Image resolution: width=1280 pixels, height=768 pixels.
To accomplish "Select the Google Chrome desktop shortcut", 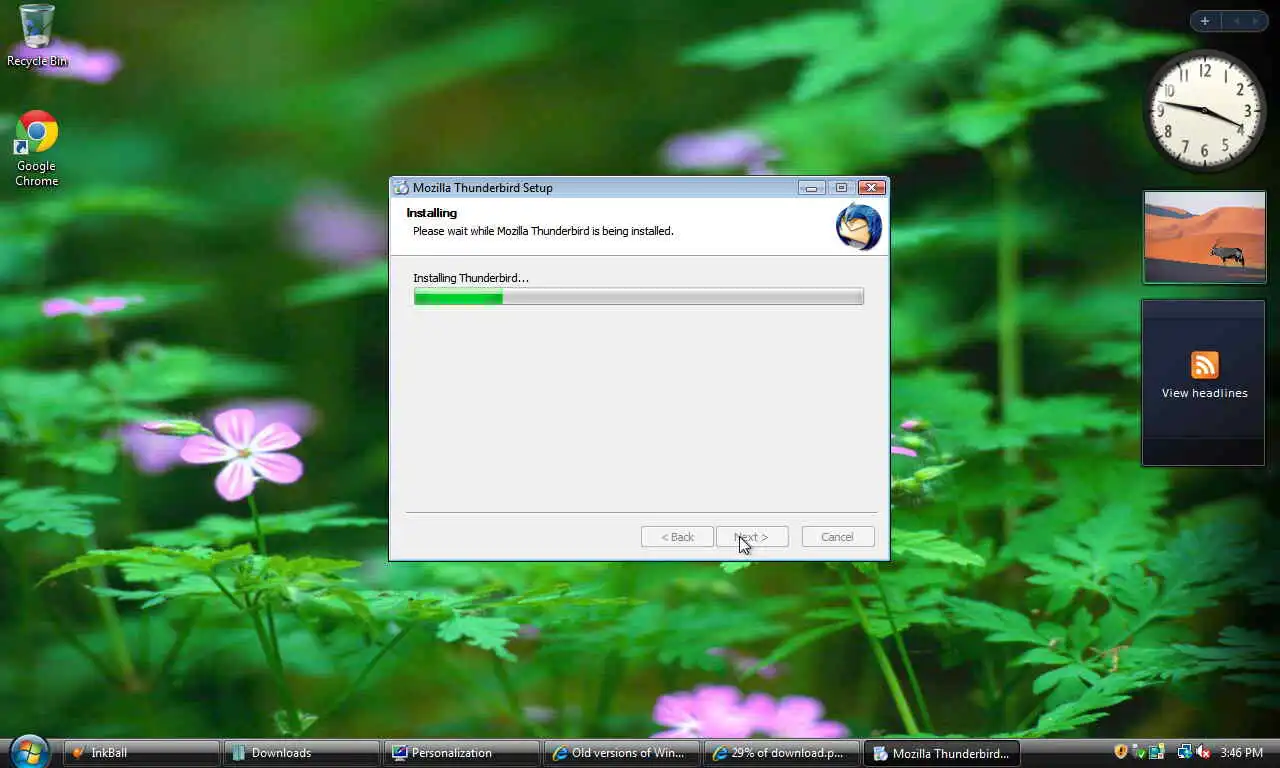I will [x=37, y=148].
